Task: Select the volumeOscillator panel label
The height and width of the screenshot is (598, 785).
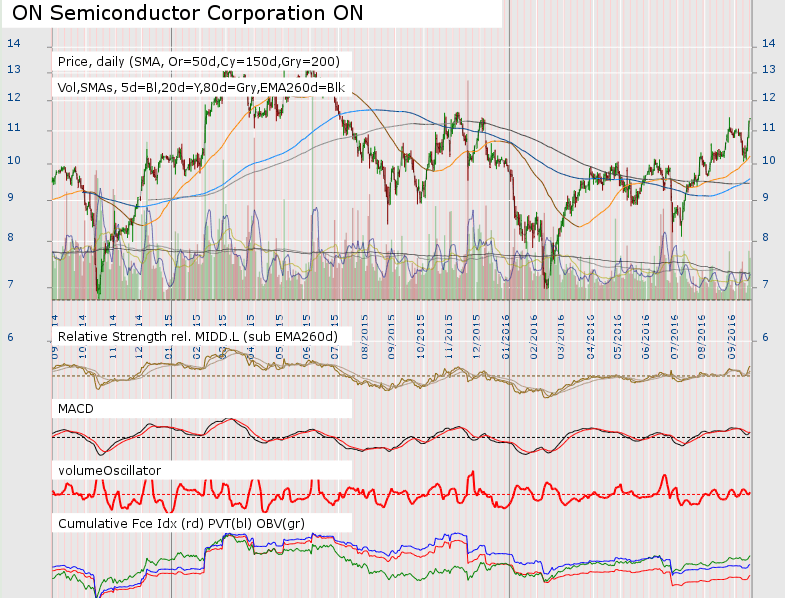Action: click(x=110, y=470)
